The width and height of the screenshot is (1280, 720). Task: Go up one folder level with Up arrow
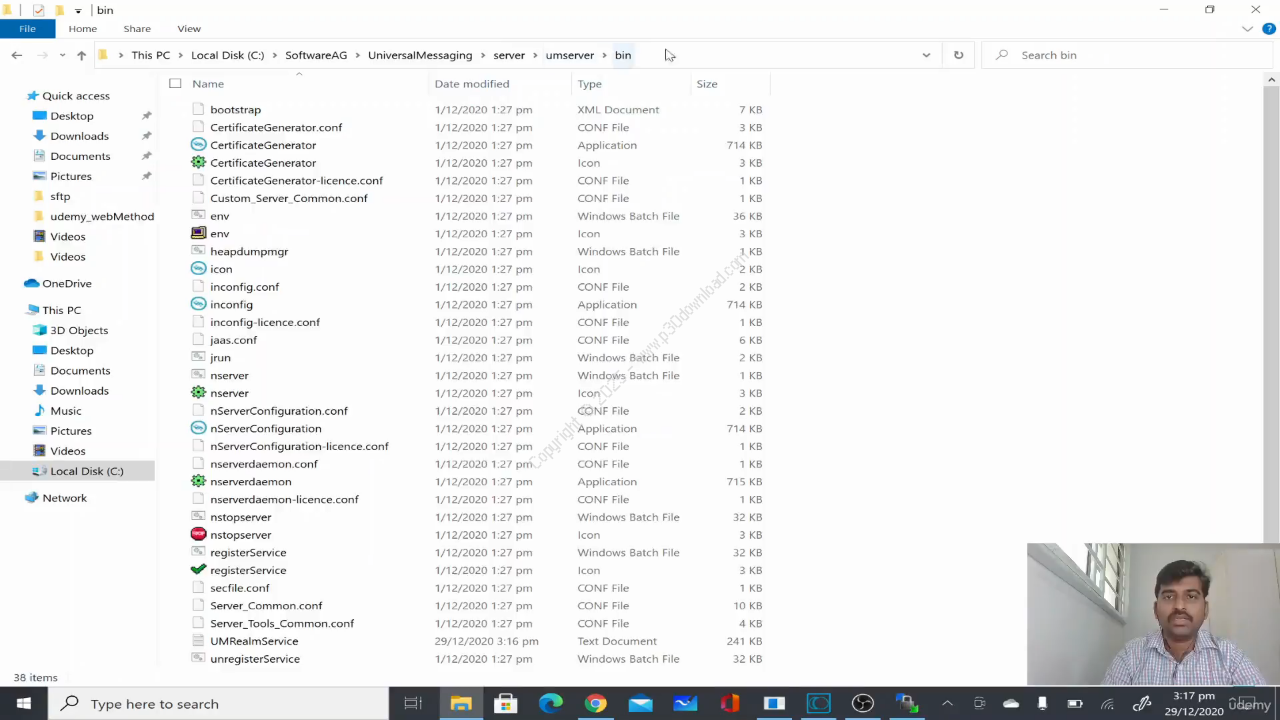tap(81, 55)
